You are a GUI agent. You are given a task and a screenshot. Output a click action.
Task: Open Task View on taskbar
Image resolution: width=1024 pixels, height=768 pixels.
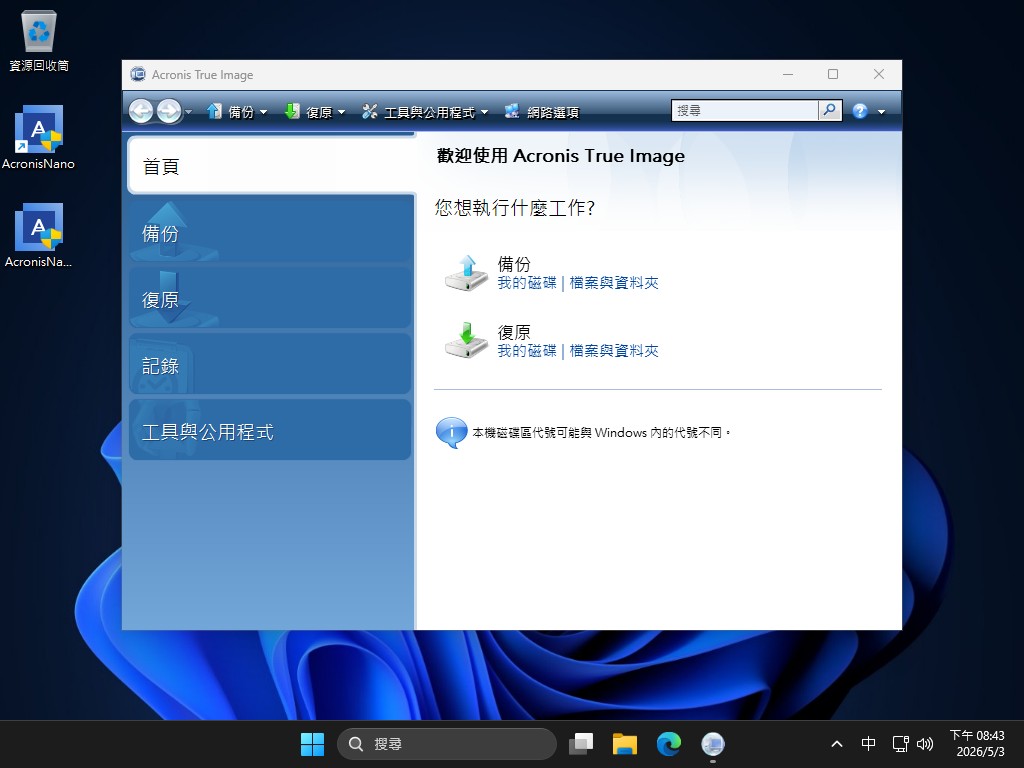(581, 744)
